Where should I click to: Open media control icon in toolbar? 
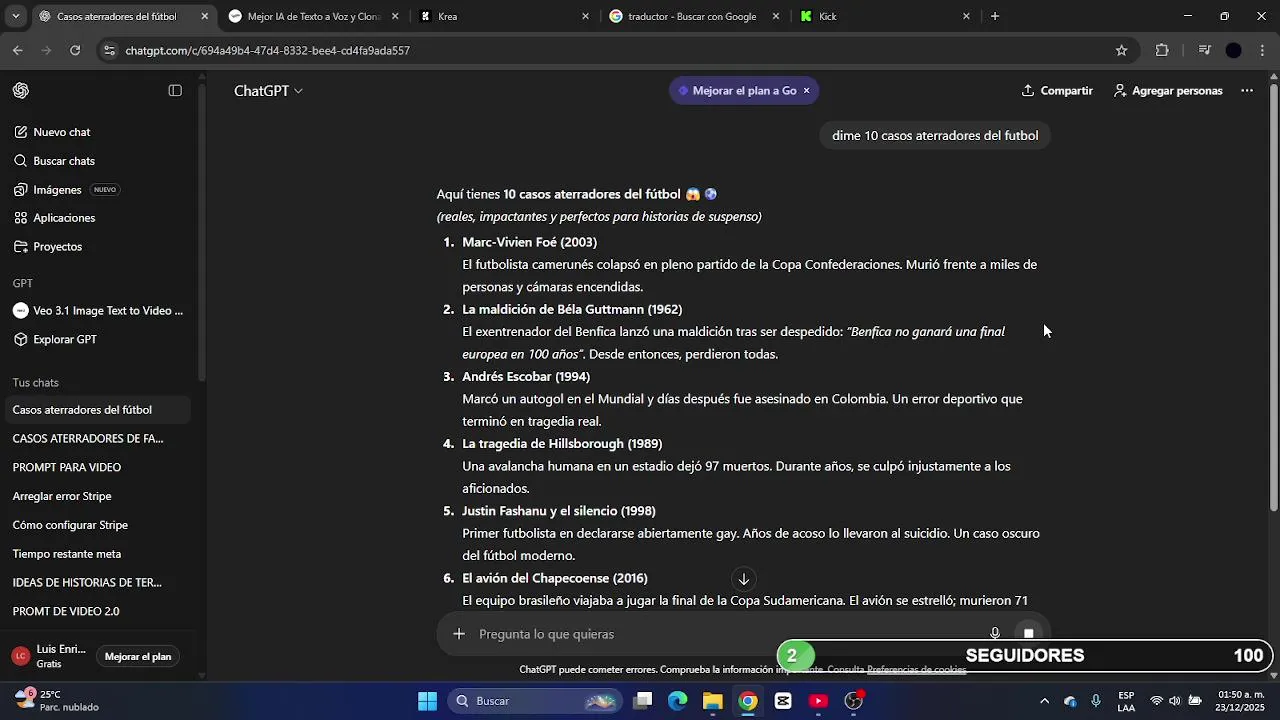[1205, 50]
